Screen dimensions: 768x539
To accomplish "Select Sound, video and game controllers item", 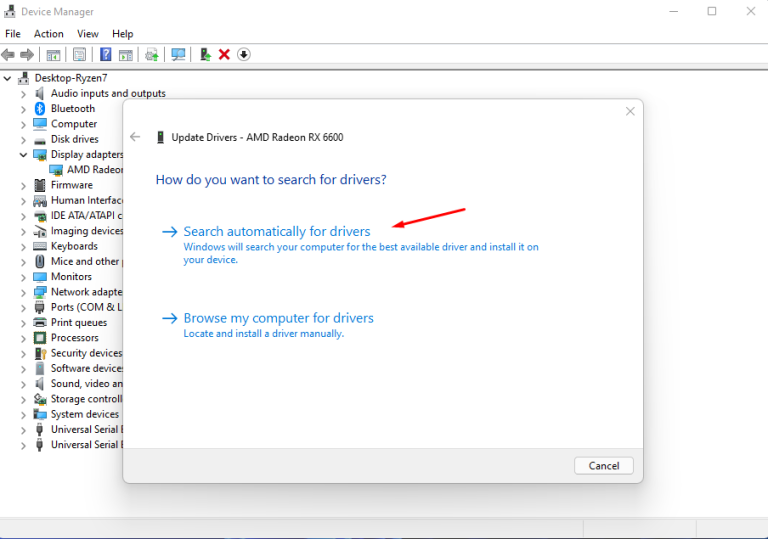I will coord(87,384).
